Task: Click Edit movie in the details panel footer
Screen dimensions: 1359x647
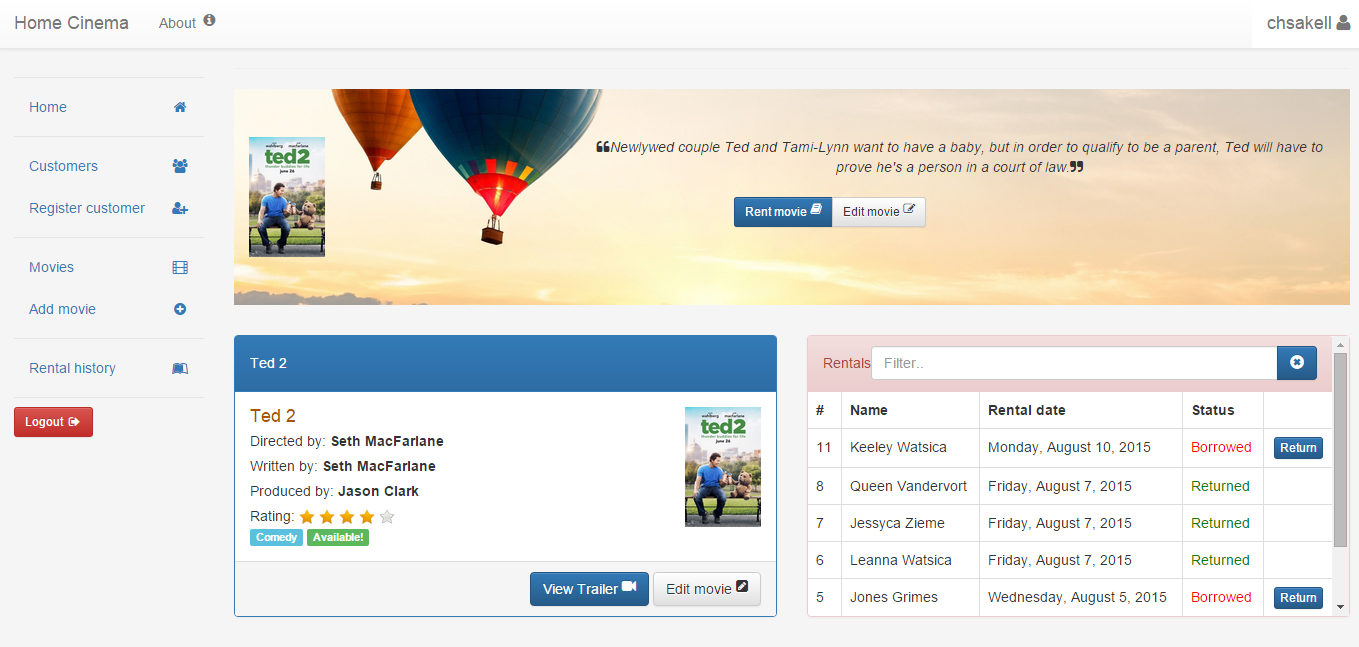Action: click(706, 589)
